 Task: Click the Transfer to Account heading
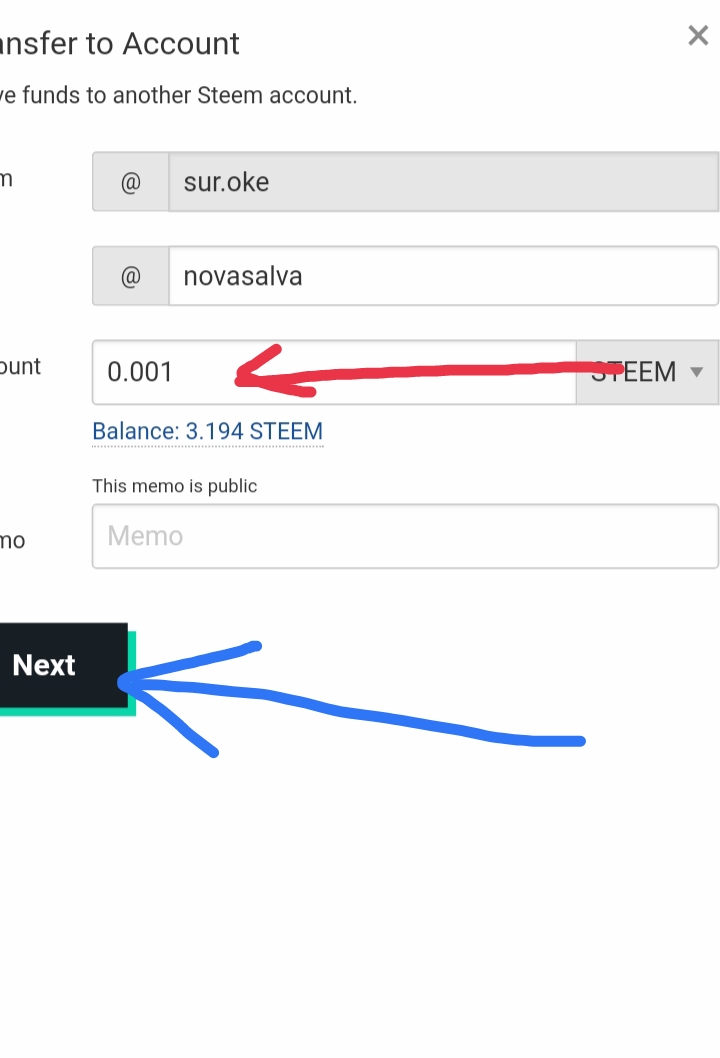(x=119, y=44)
